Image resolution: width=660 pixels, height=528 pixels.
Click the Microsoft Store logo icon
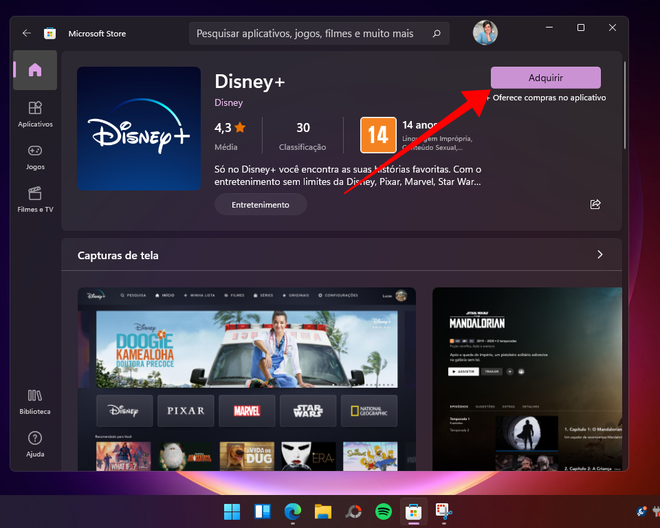[50, 33]
